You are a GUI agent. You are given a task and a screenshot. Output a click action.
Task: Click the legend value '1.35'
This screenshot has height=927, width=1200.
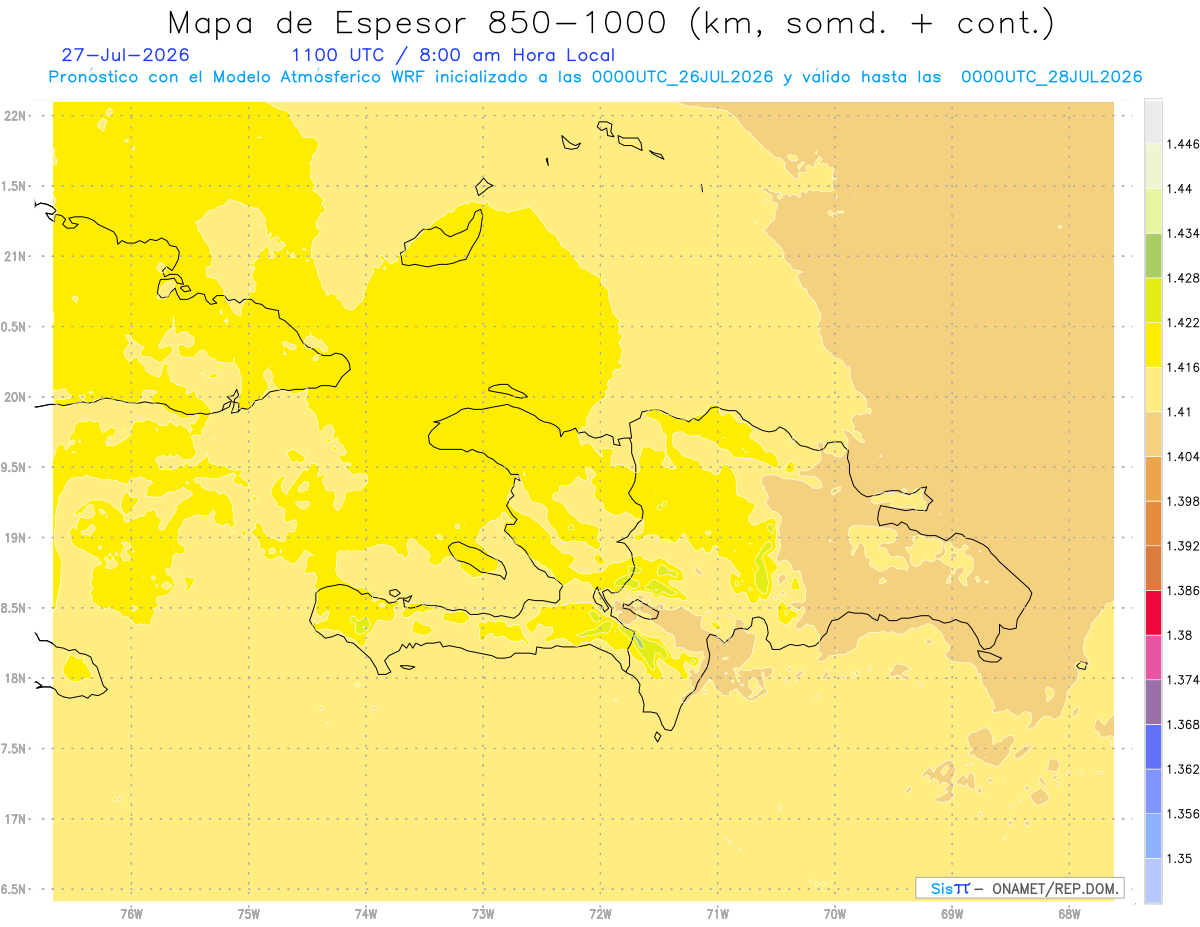tap(1182, 858)
